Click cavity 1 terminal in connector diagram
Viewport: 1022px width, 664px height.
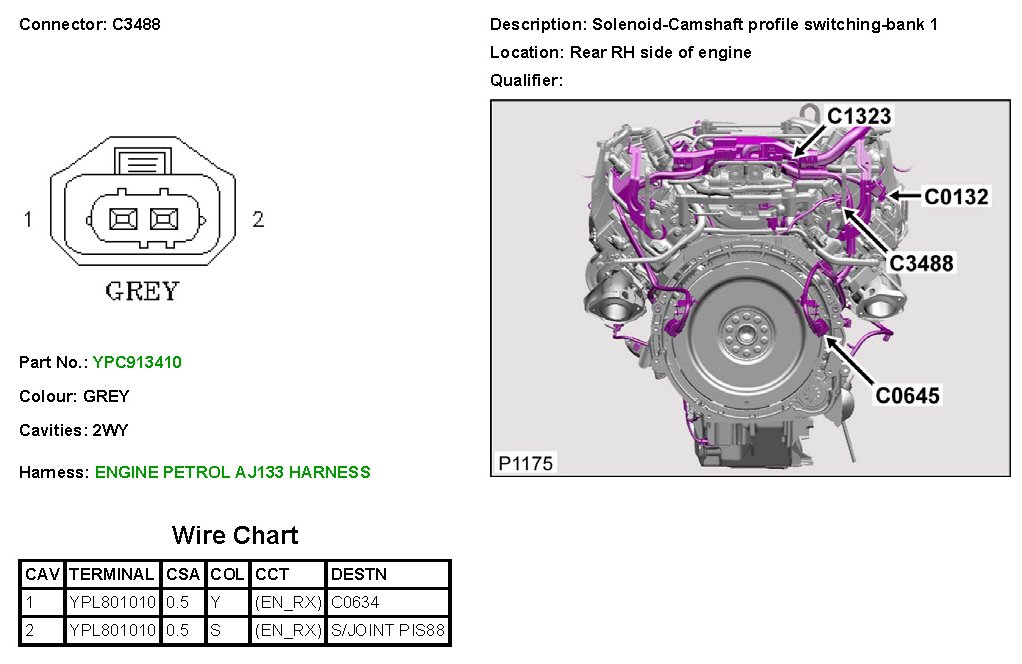[x=124, y=218]
